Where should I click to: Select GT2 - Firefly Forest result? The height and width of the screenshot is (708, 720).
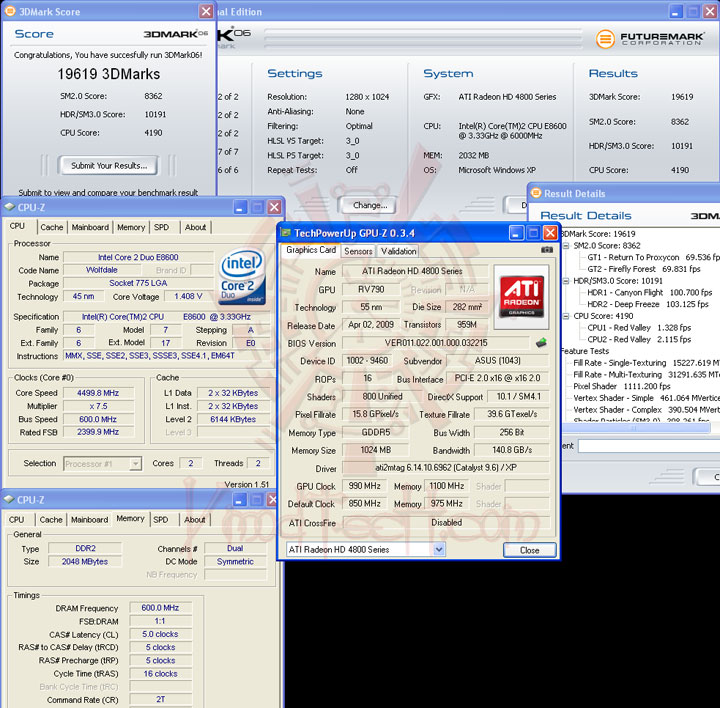pos(643,269)
